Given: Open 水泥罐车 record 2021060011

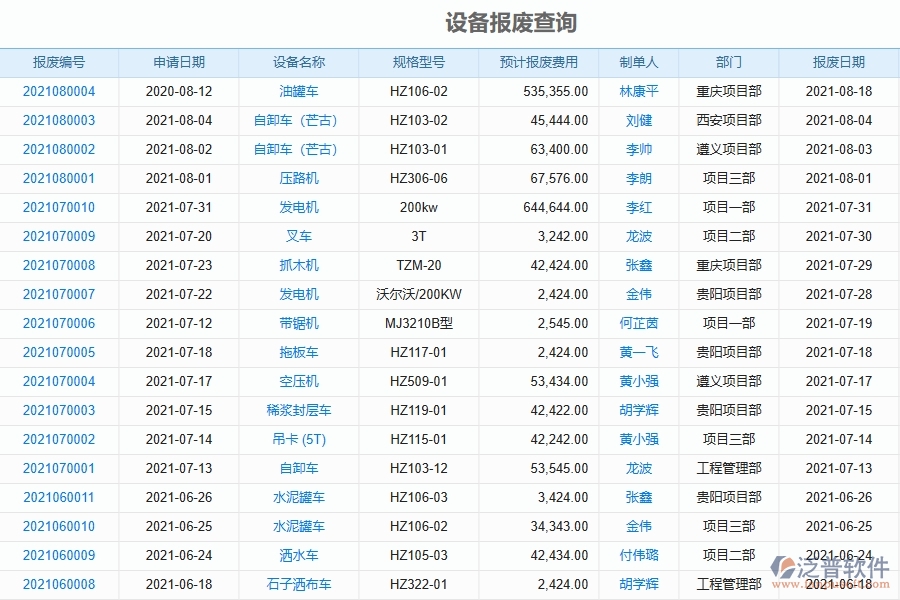Looking at the screenshot, I should click(297, 497).
